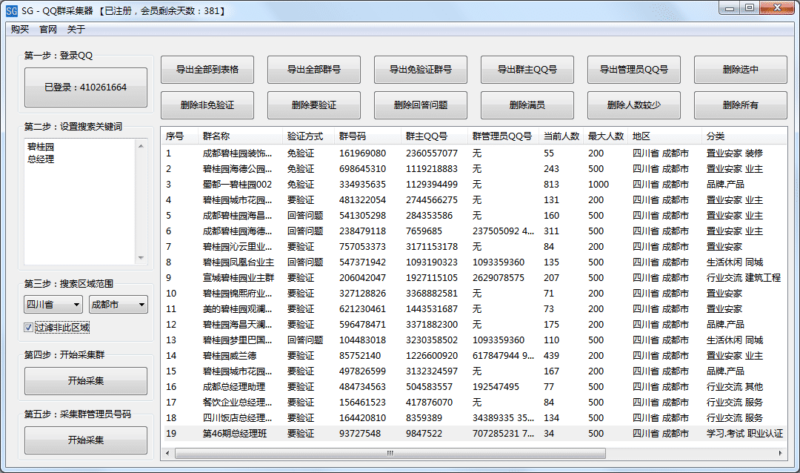Open the 四川省 province dropdown
Image resolution: width=800 pixels, height=473 pixels.
tap(53, 304)
